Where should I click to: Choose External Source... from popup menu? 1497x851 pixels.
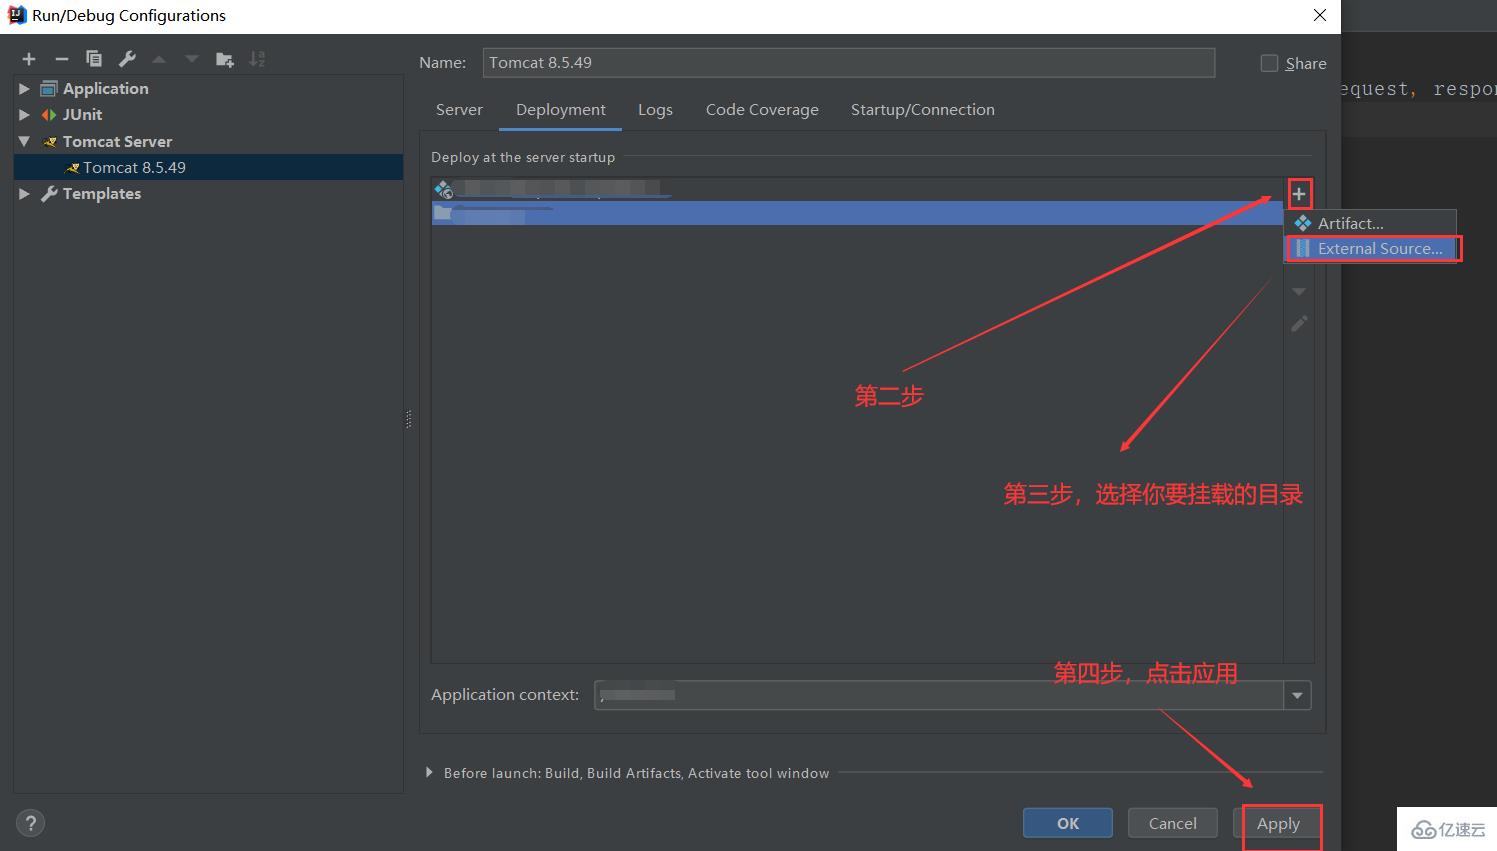click(x=1370, y=248)
